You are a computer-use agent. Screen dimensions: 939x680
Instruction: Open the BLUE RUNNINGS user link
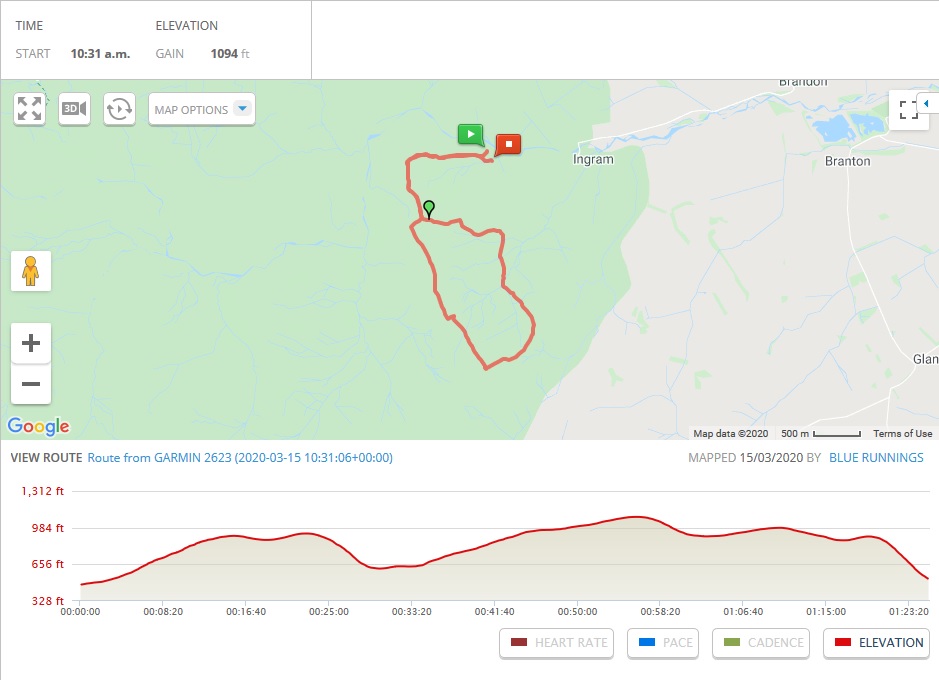[x=876, y=458]
